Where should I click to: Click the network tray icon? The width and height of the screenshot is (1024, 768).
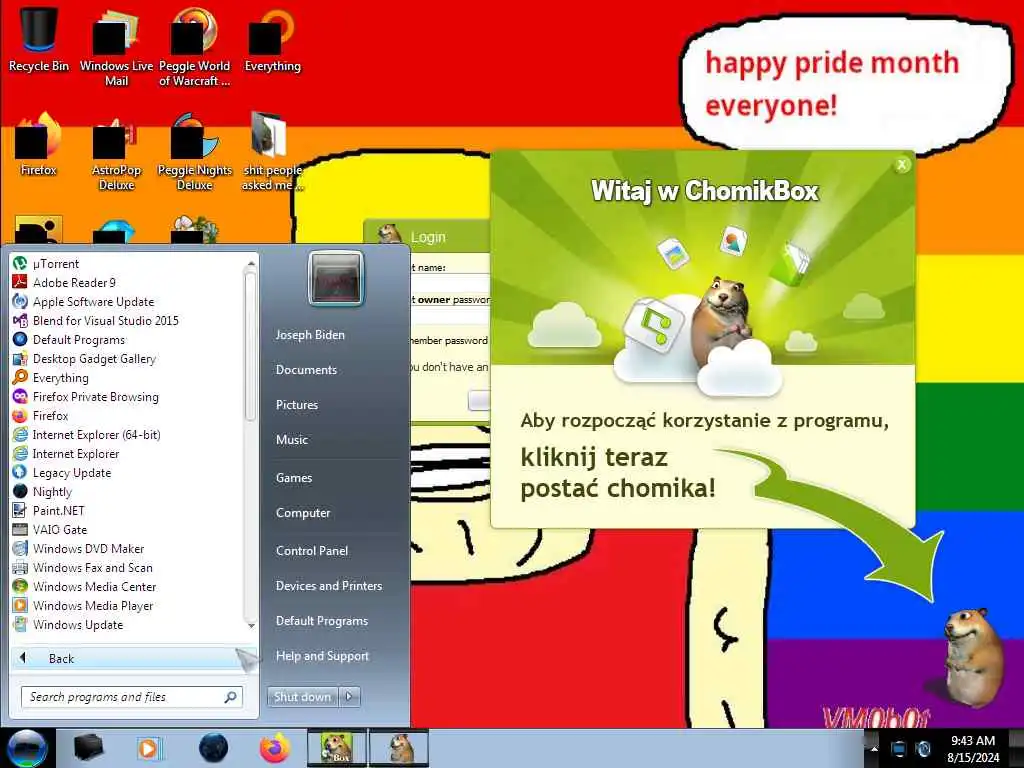pyautogui.click(x=899, y=749)
